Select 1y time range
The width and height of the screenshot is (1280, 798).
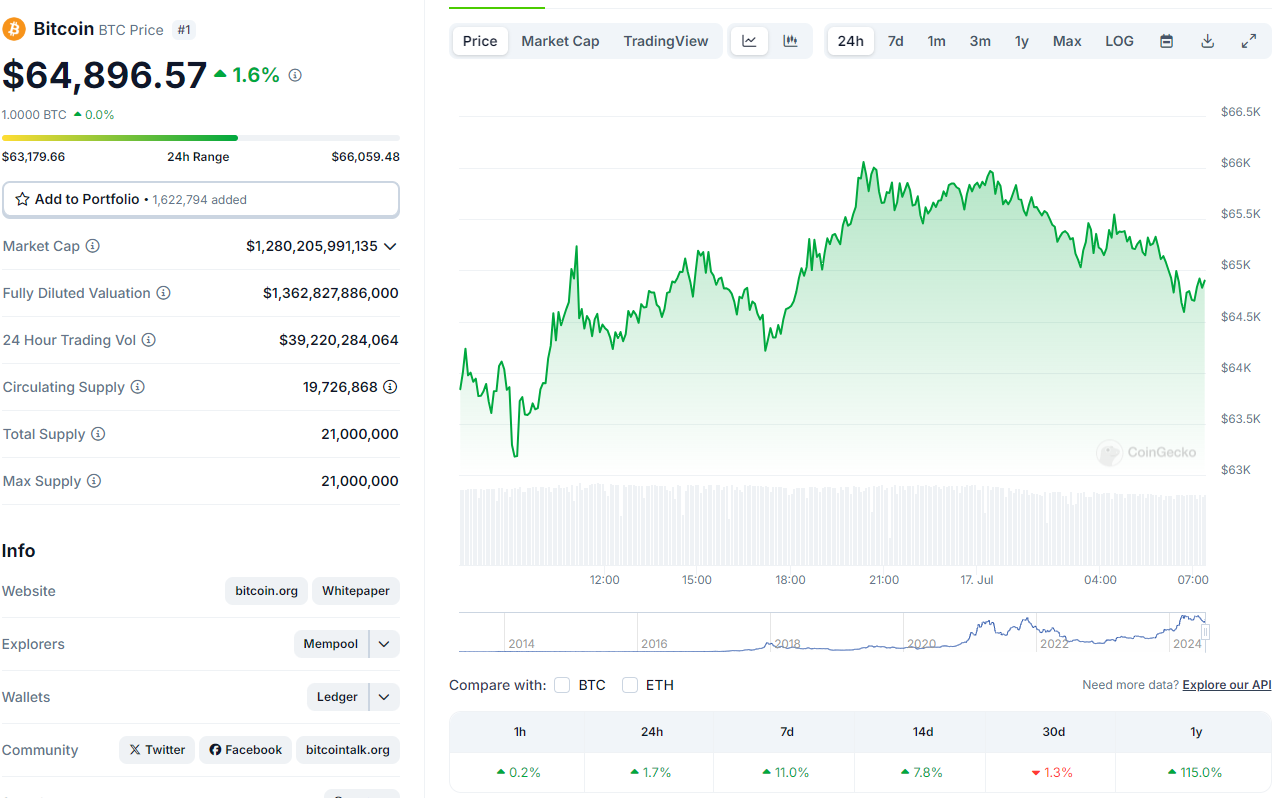pos(1021,41)
